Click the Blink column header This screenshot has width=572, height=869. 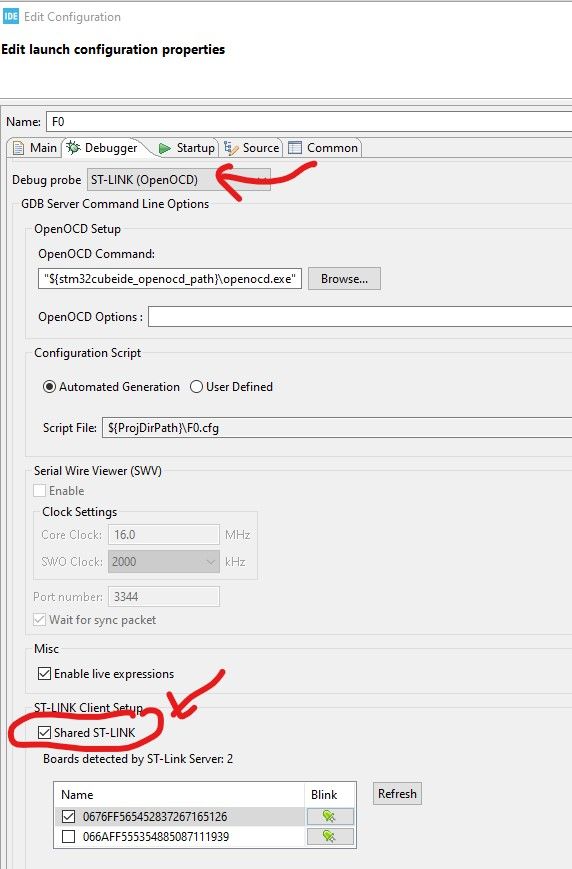click(x=330, y=795)
